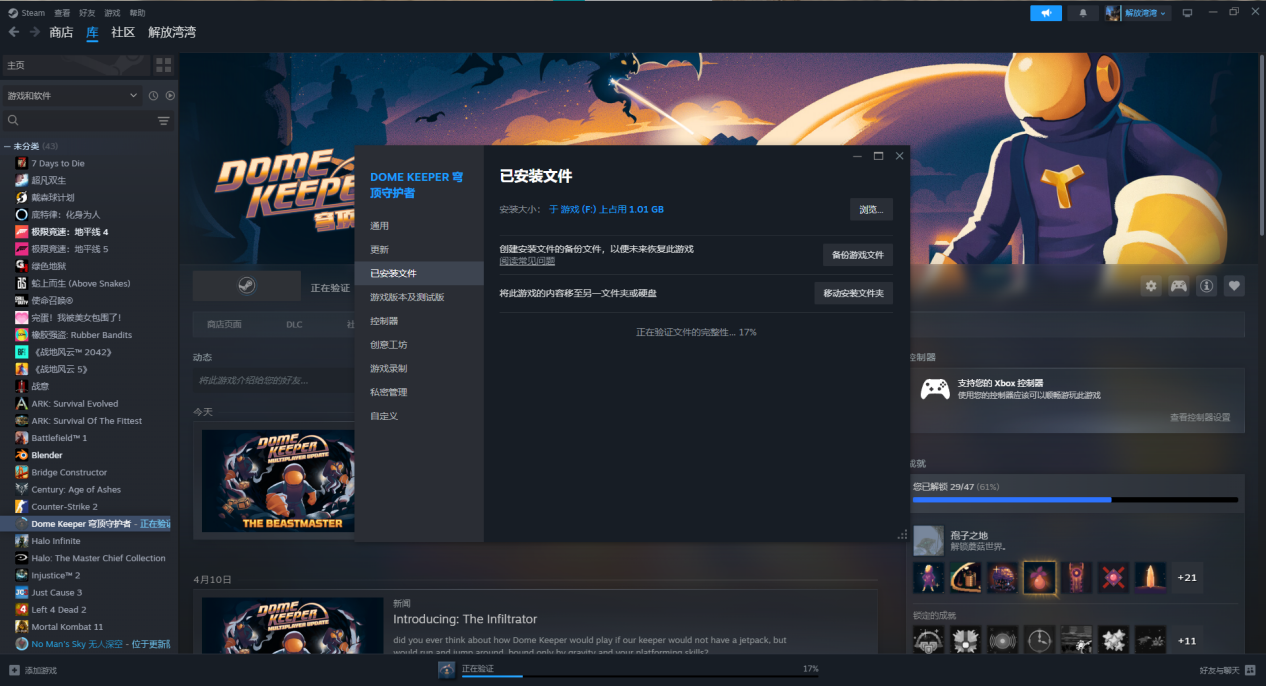Open game settings gear icon
The height and width of the screenshot is (686, 1266).
pos(1151,286)
